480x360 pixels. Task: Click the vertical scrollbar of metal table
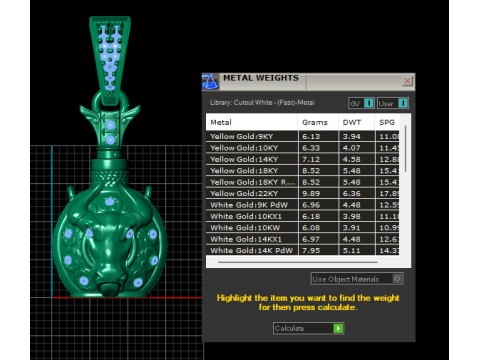tap(405, 149)
